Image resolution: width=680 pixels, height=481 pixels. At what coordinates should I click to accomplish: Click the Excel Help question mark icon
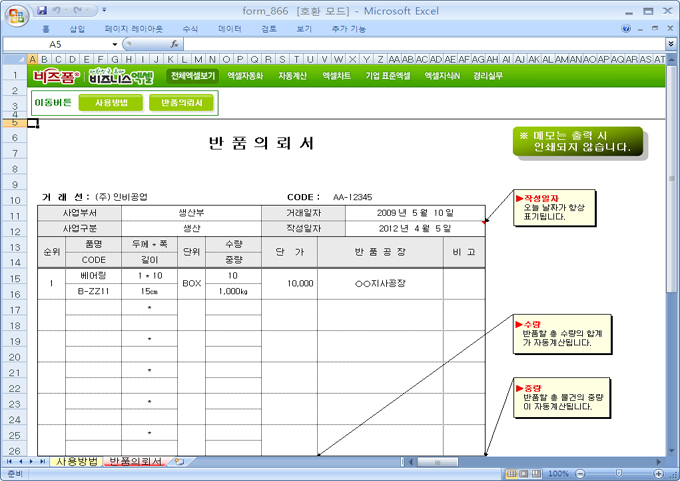pos(626,29)
